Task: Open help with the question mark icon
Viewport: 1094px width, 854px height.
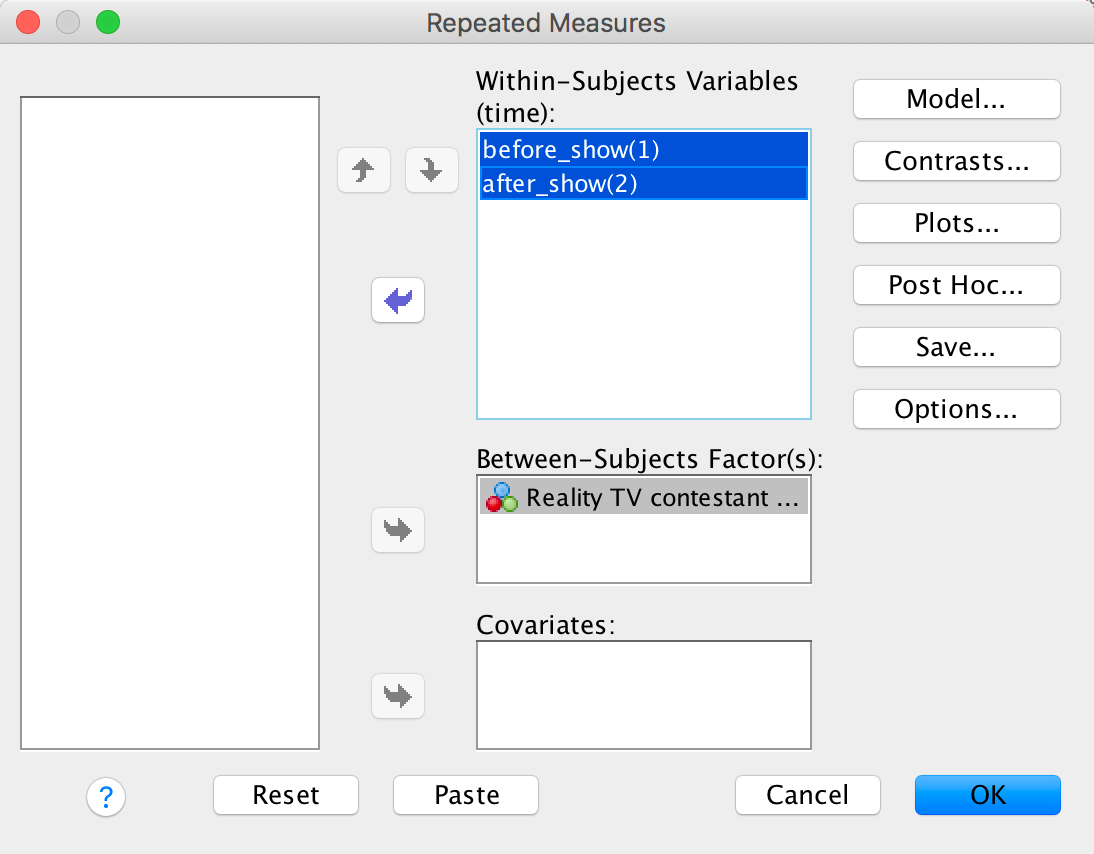Action: pos(106,796)
